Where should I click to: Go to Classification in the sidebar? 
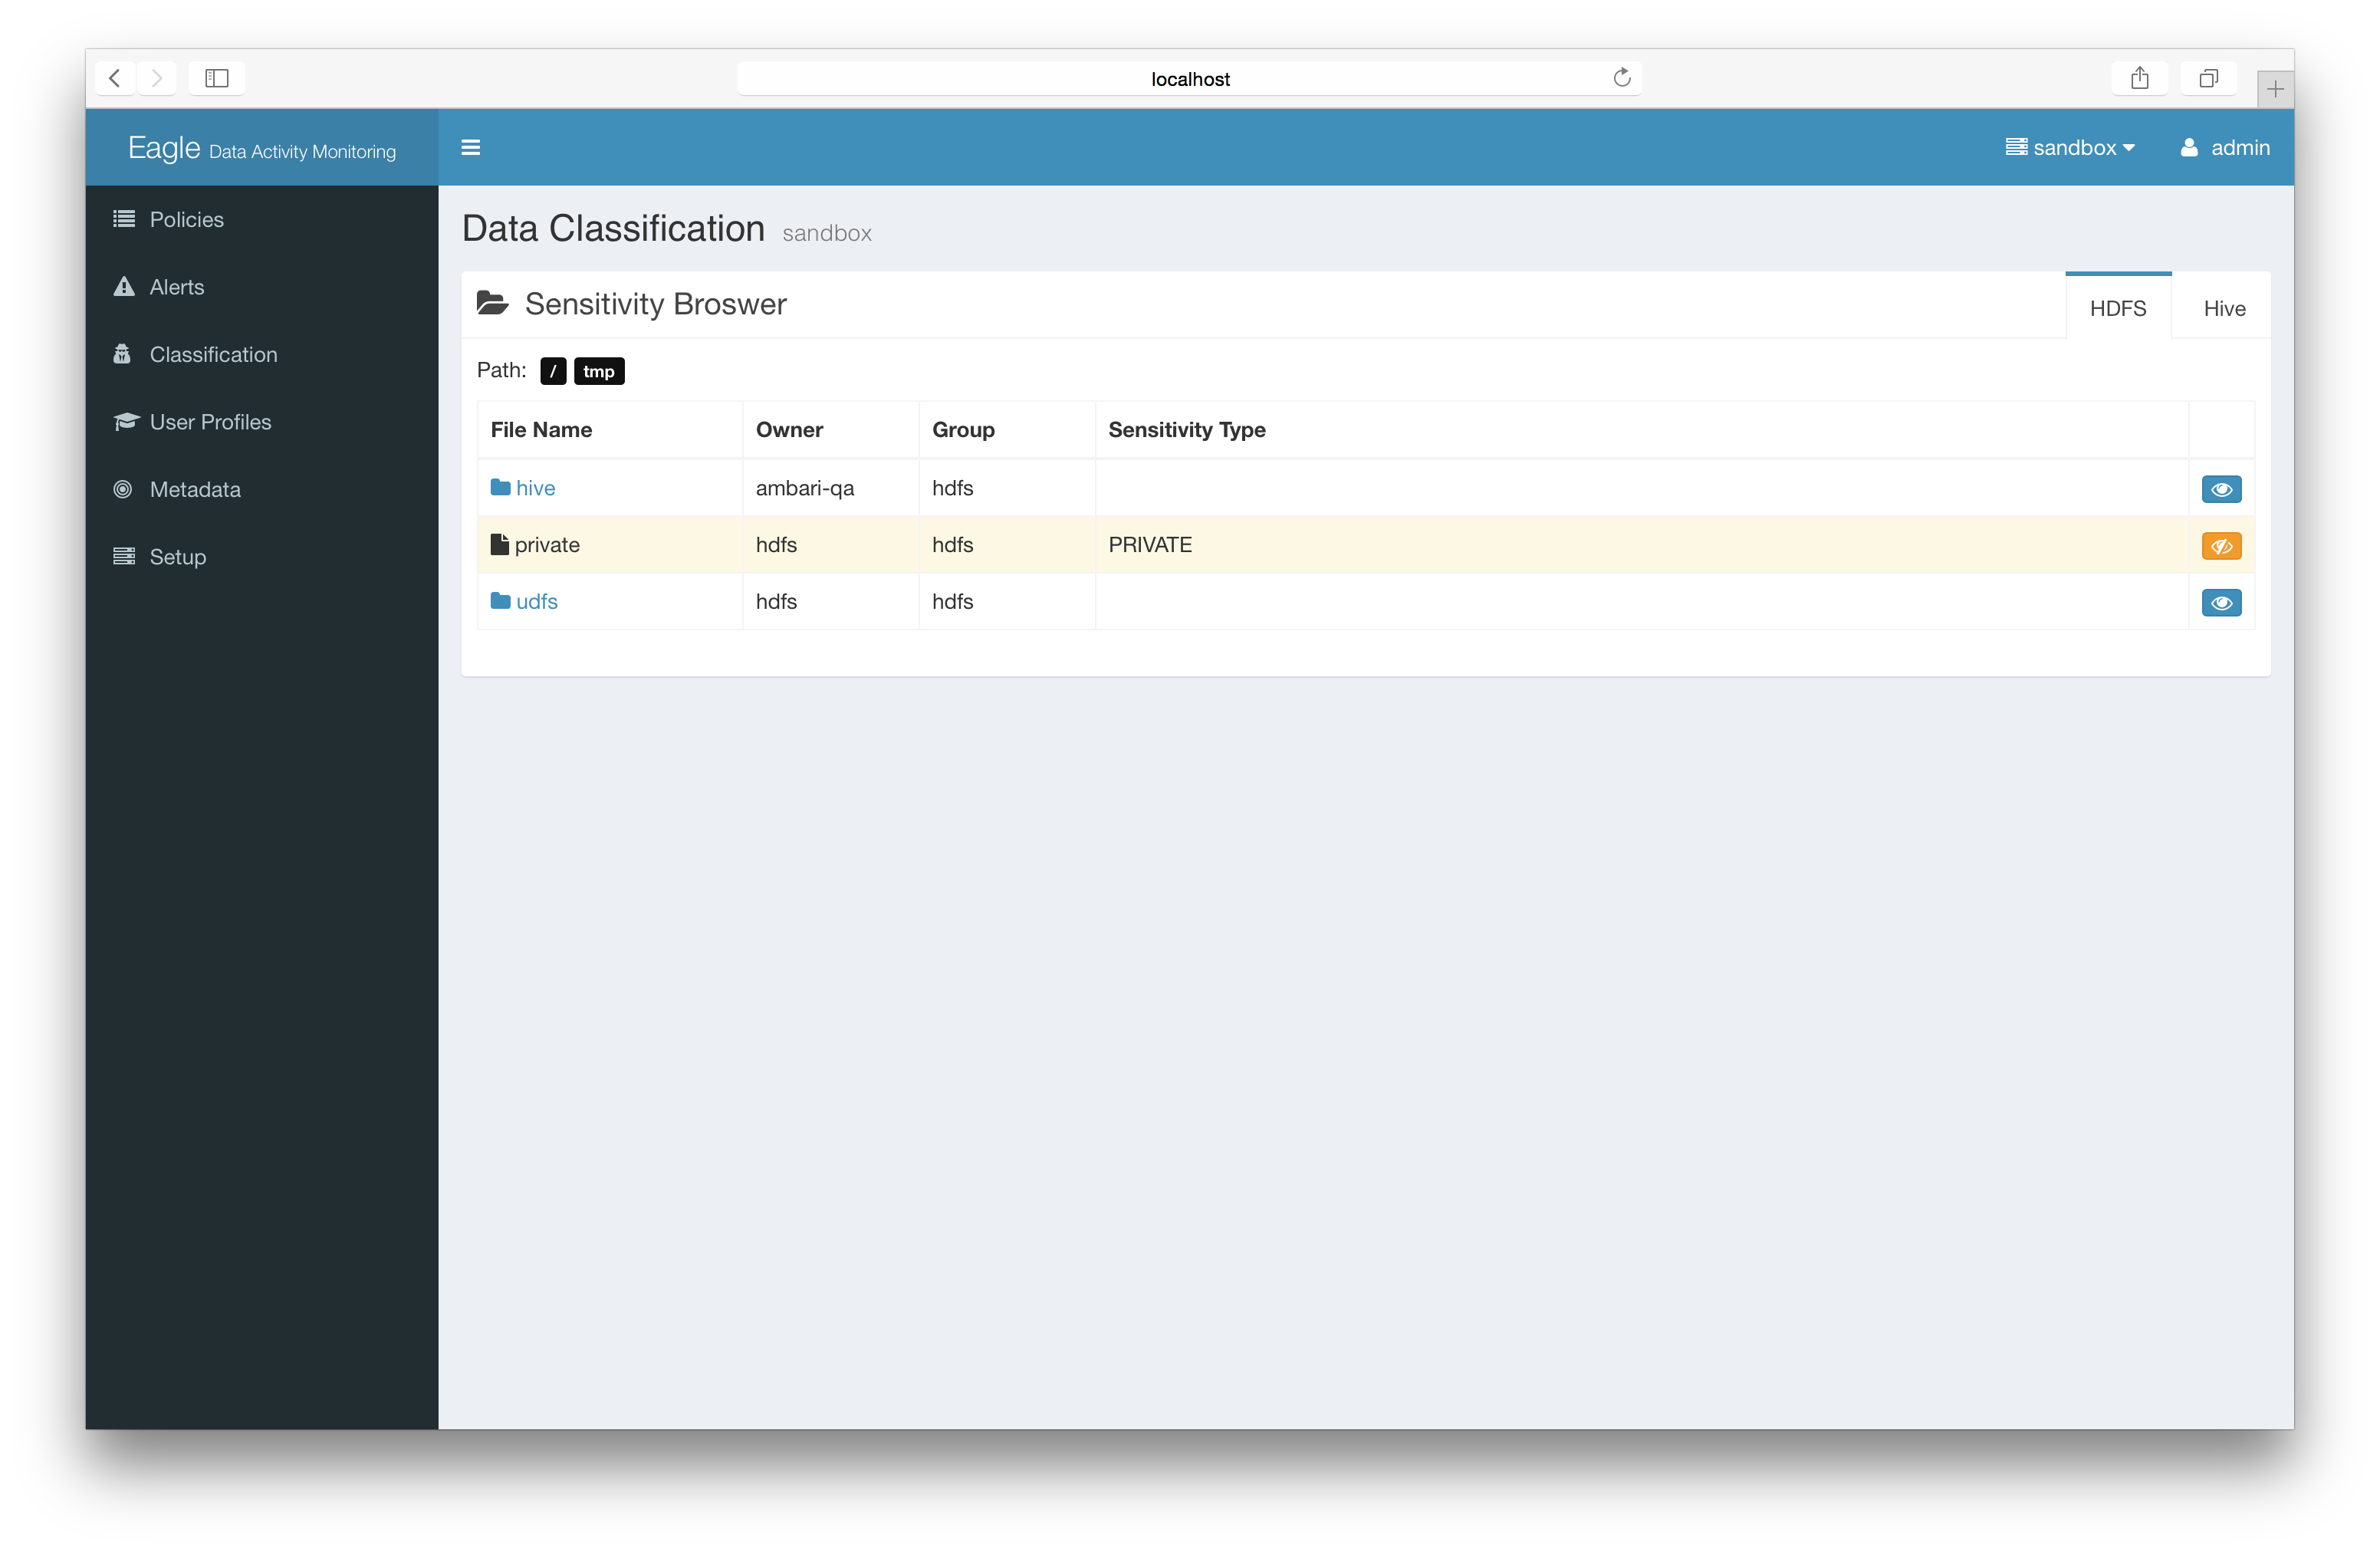pos(213,354)
